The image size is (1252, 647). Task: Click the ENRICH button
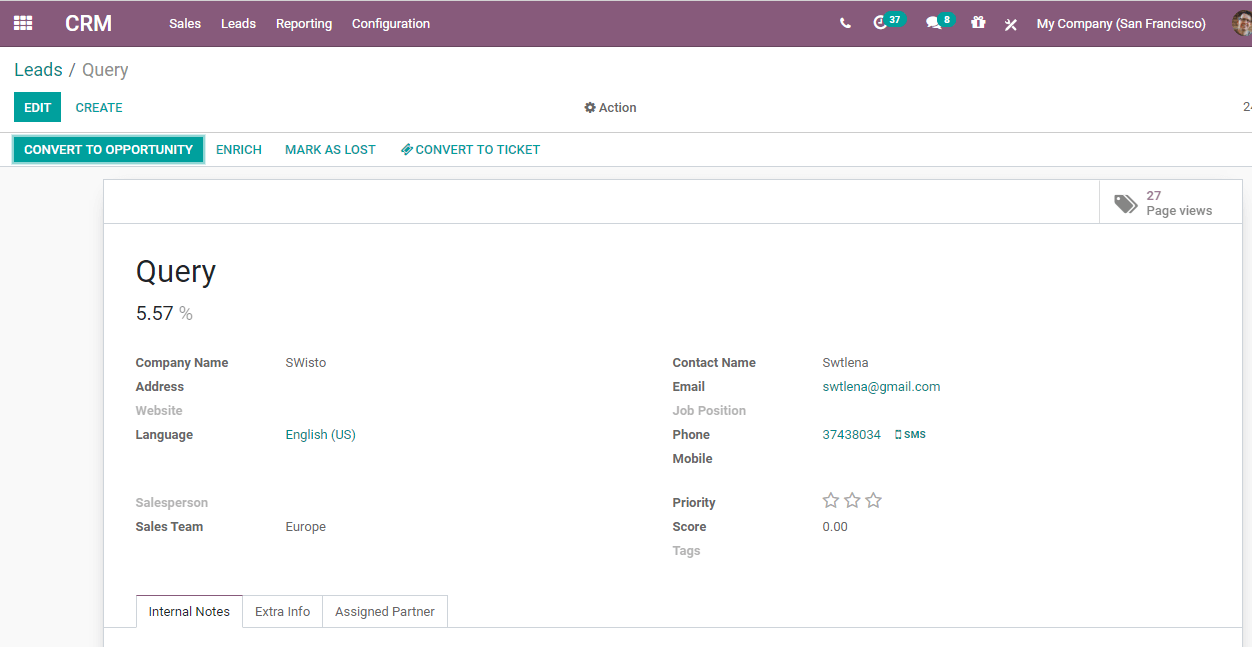(239, 150)
